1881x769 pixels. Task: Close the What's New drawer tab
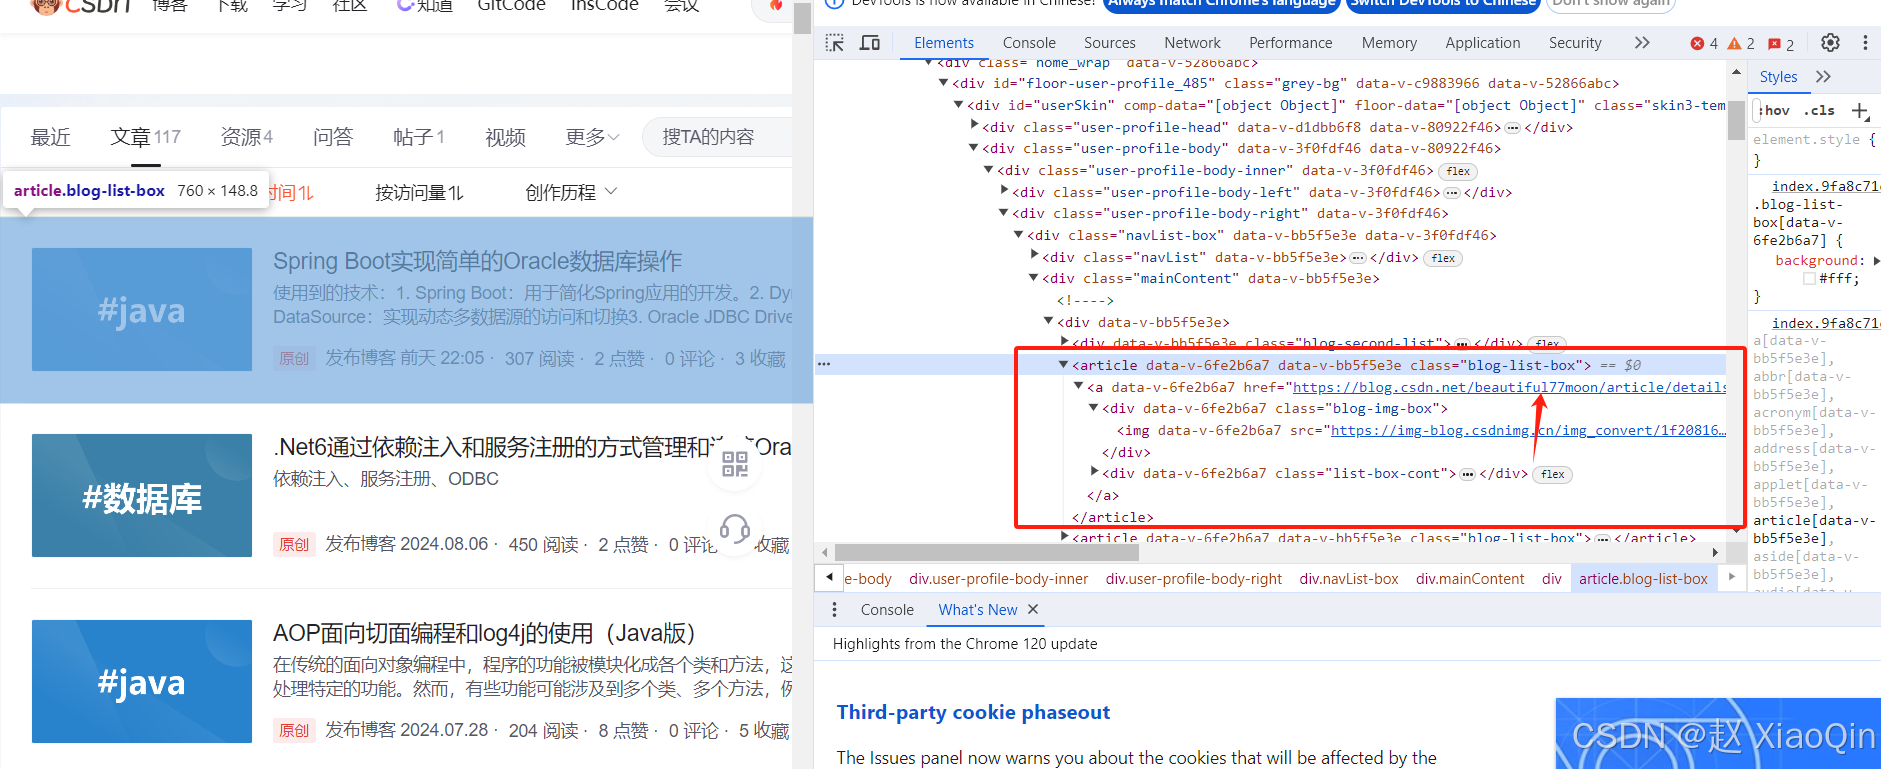[1033, 609]
